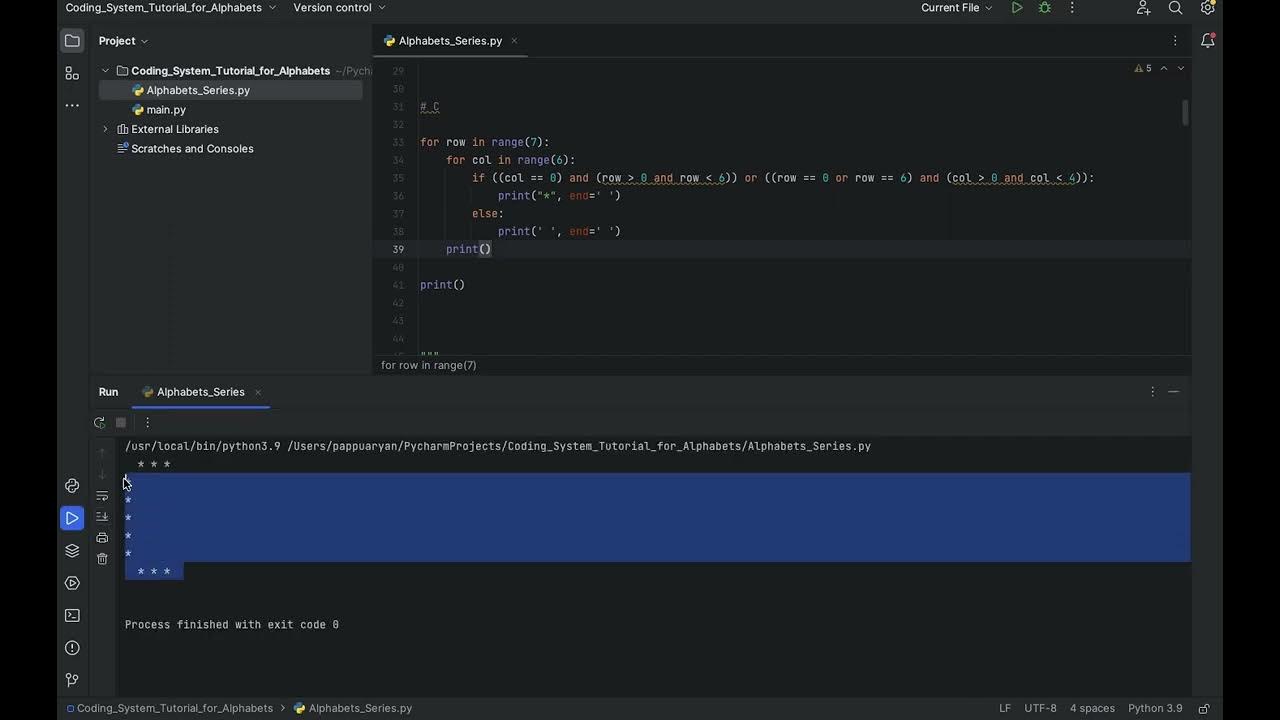
Task: Select Scratches and Consoles node
Action: coord(192,149)
